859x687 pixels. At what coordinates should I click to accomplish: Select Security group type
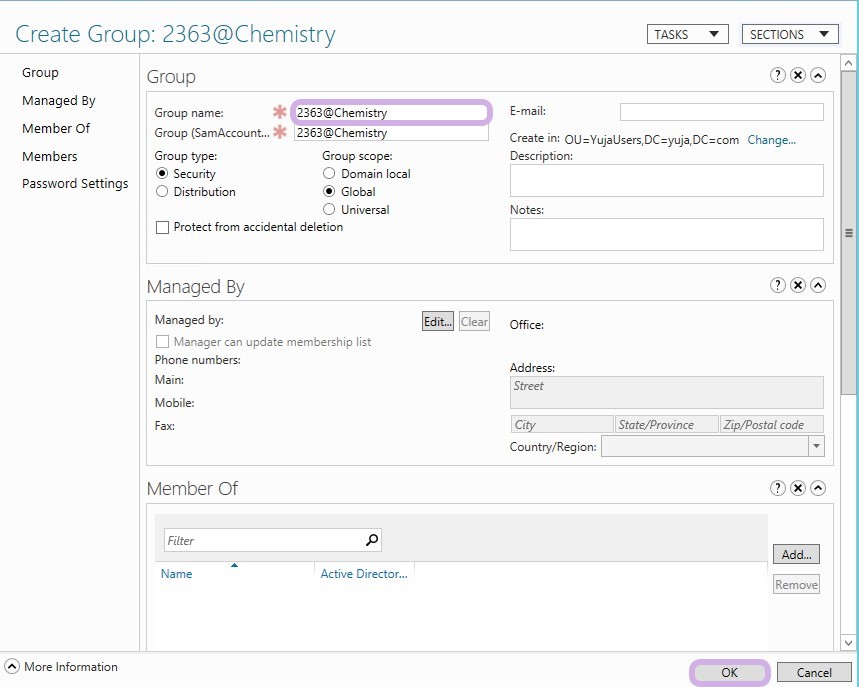[x=162, y=174]
